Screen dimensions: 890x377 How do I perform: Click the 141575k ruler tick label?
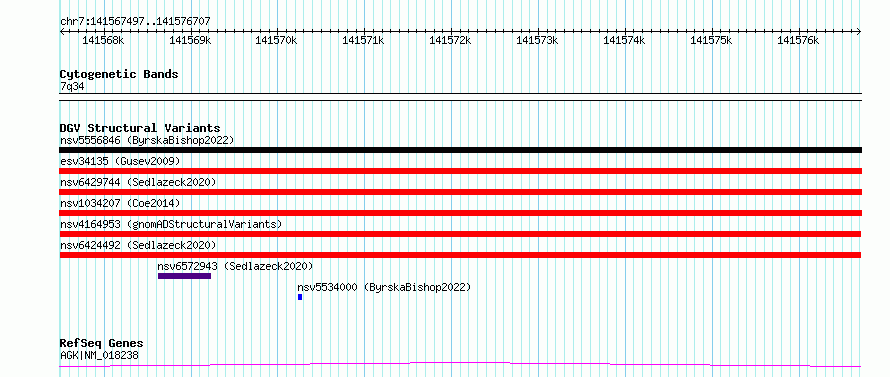[x=712, y=41]
